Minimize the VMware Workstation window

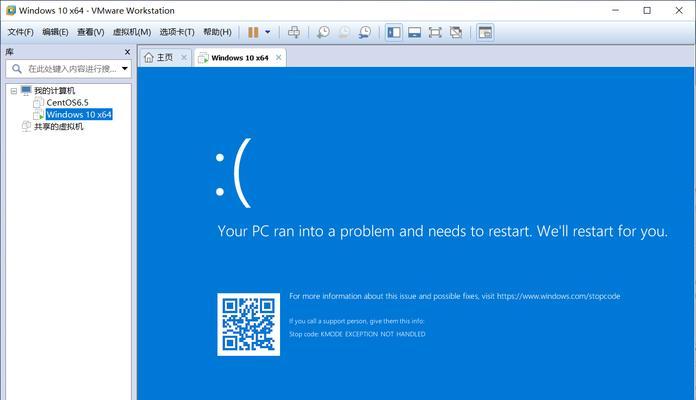[615, 10]
